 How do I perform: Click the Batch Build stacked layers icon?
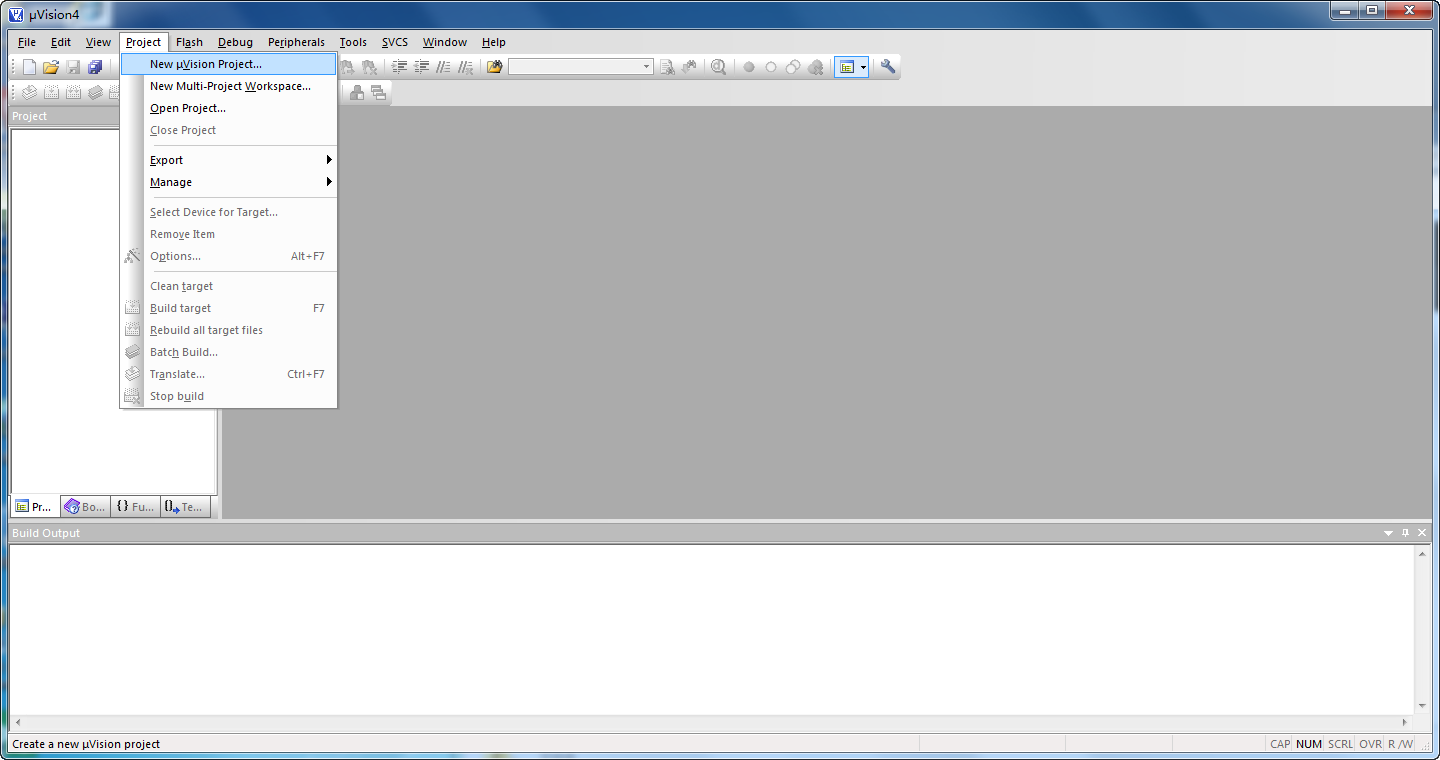click(95, 93)
